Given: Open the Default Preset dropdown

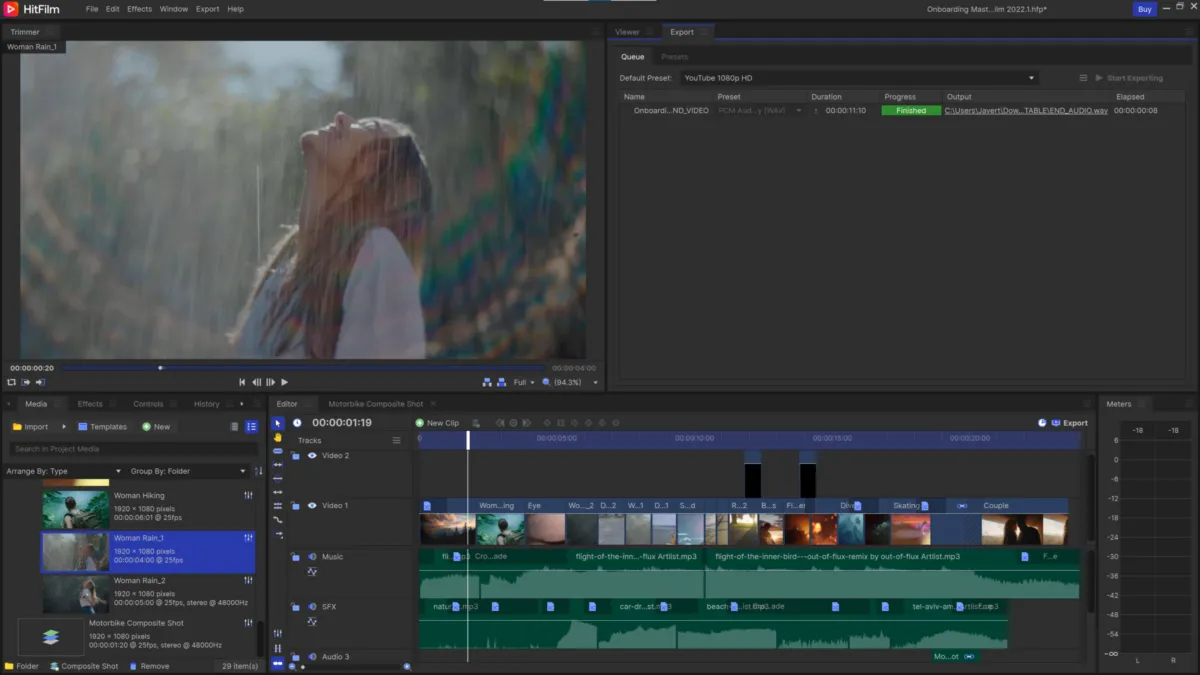Looking at the screenshot, I should click(x=858, y=78).
